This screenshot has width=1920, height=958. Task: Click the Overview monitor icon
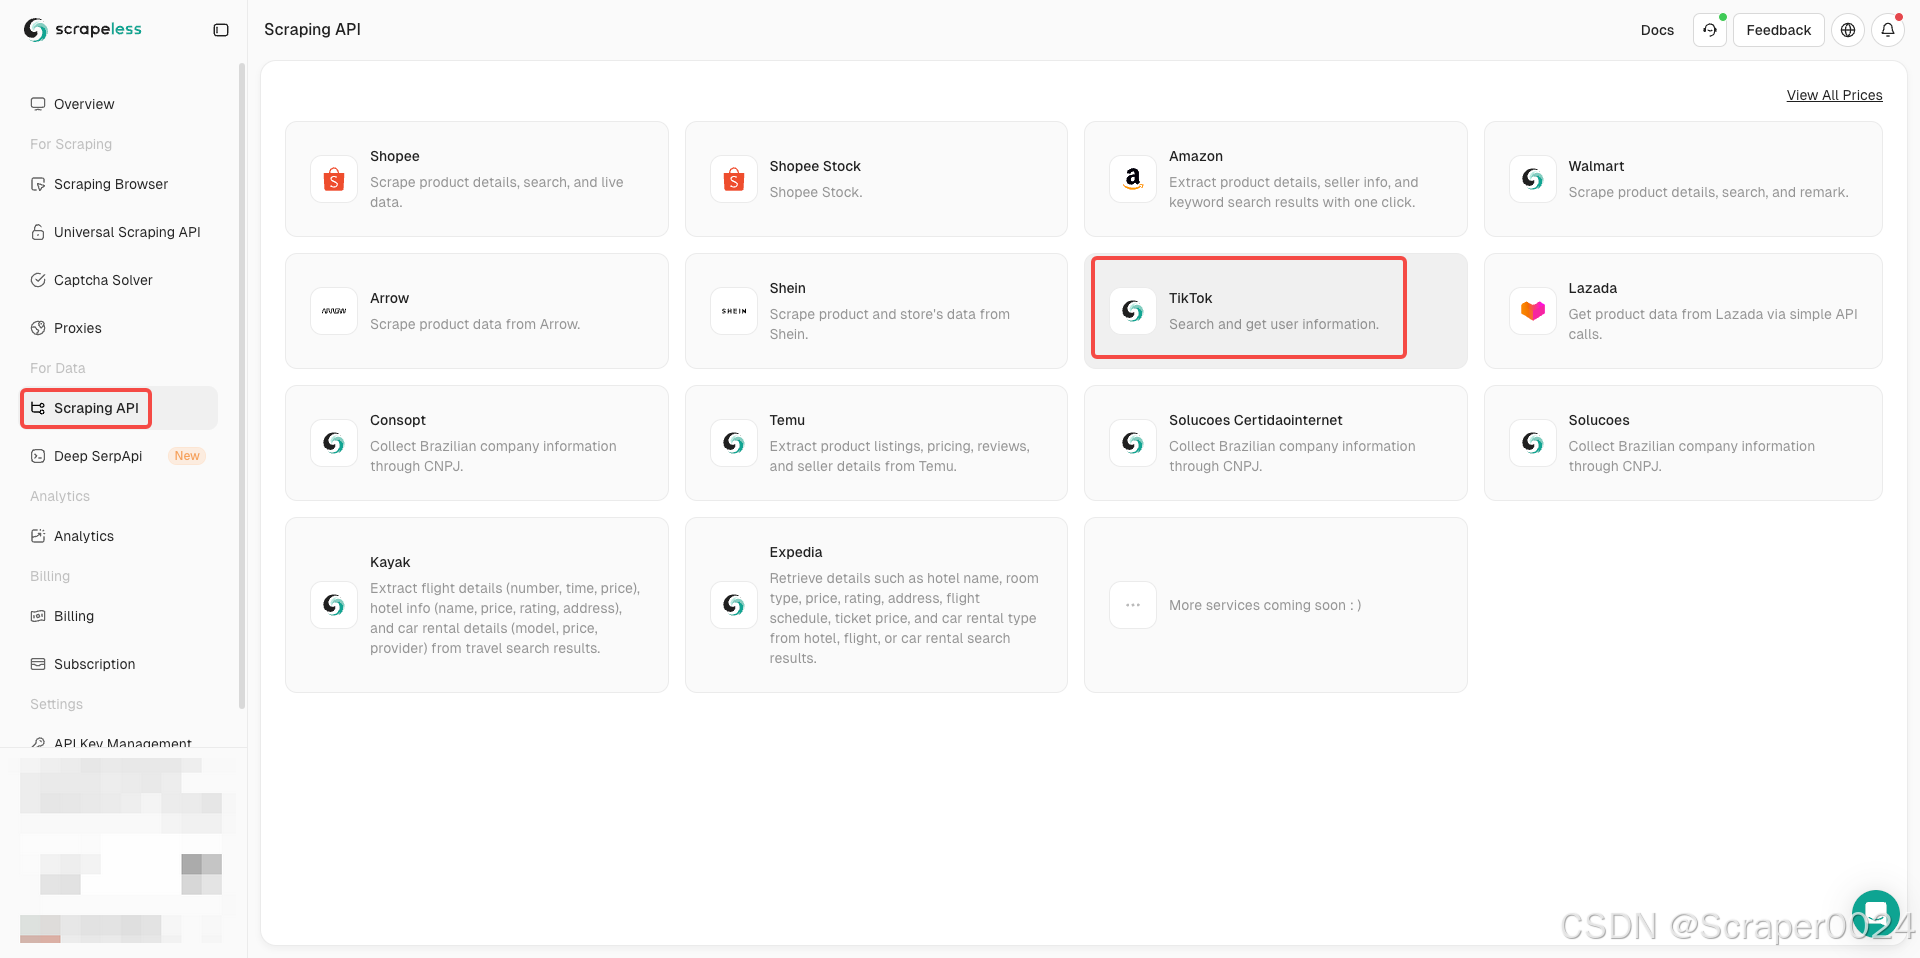click(38, 104)
